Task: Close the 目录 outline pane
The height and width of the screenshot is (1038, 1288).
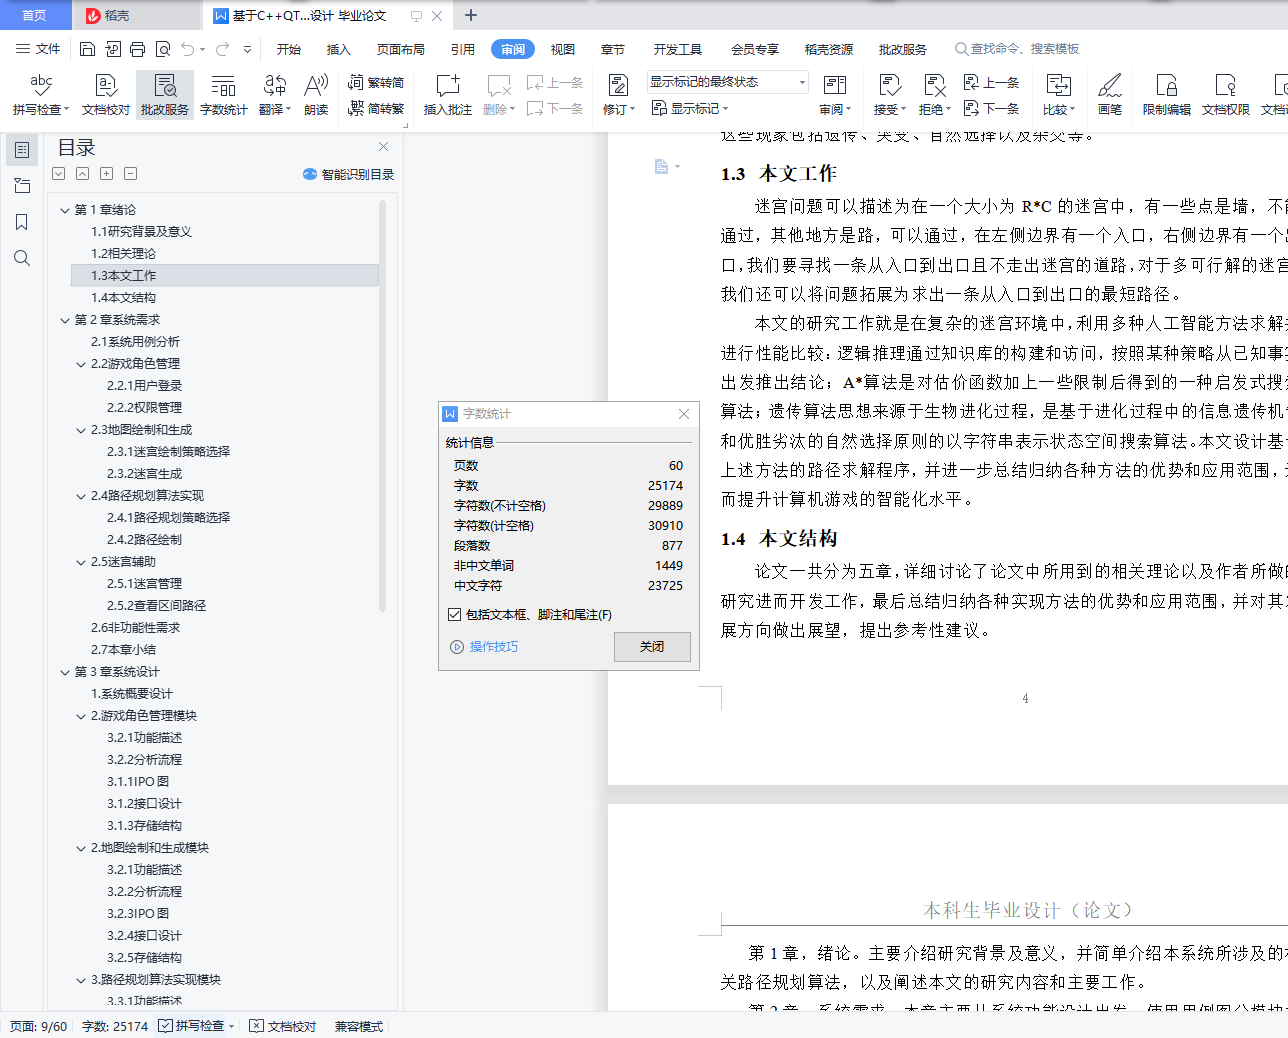Action: (383, 147)
